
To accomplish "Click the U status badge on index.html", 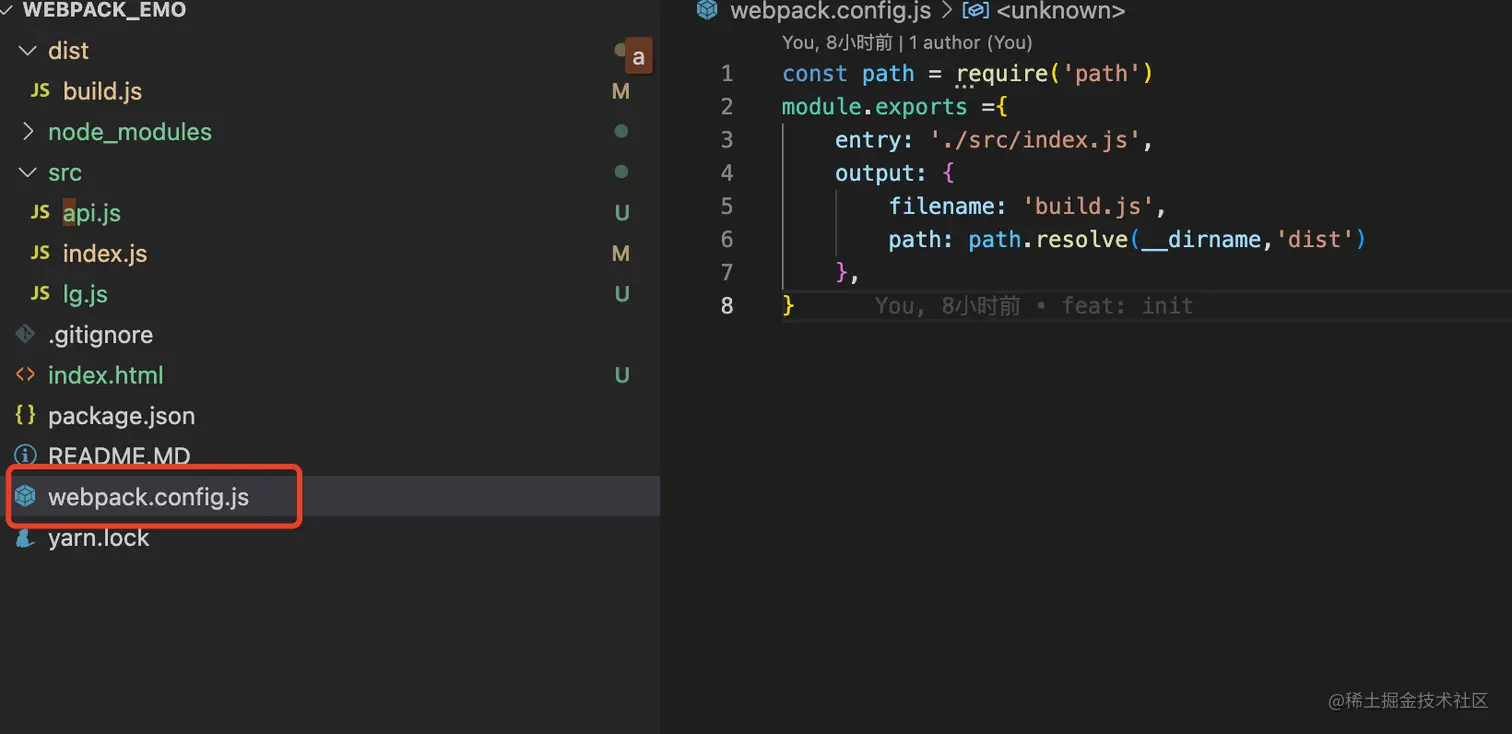I will pos(622,375).
